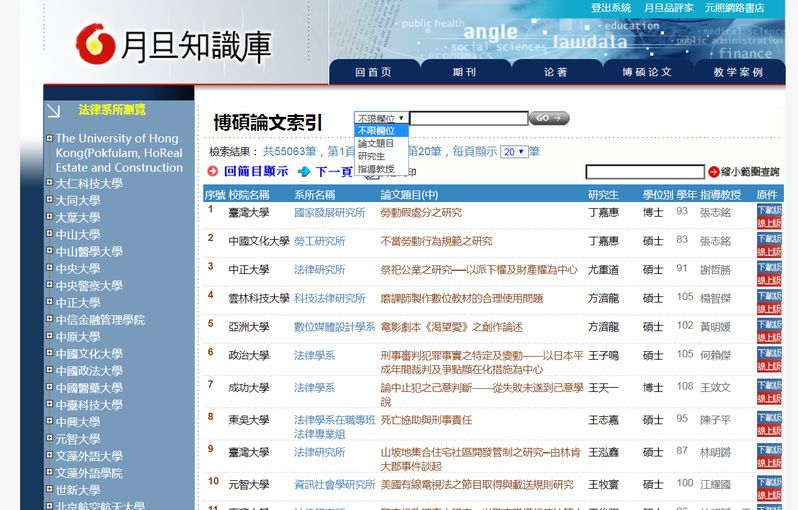
Task: Open the 博碩論文 navigation tab
Action: click(647, 72)
